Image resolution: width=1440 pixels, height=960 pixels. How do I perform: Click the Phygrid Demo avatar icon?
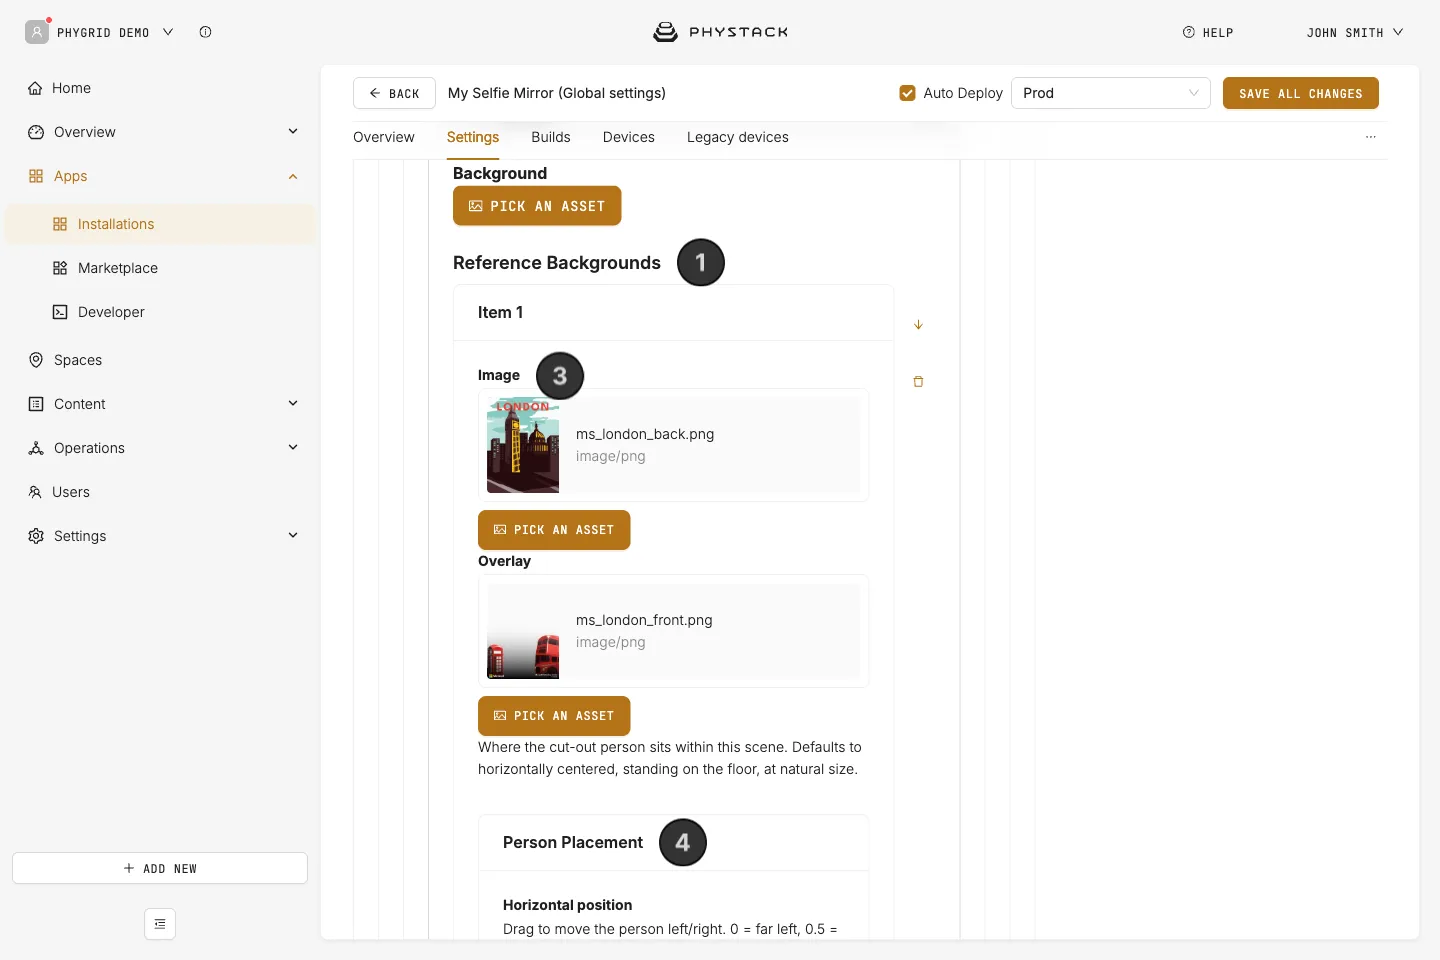tap(37, 32)
